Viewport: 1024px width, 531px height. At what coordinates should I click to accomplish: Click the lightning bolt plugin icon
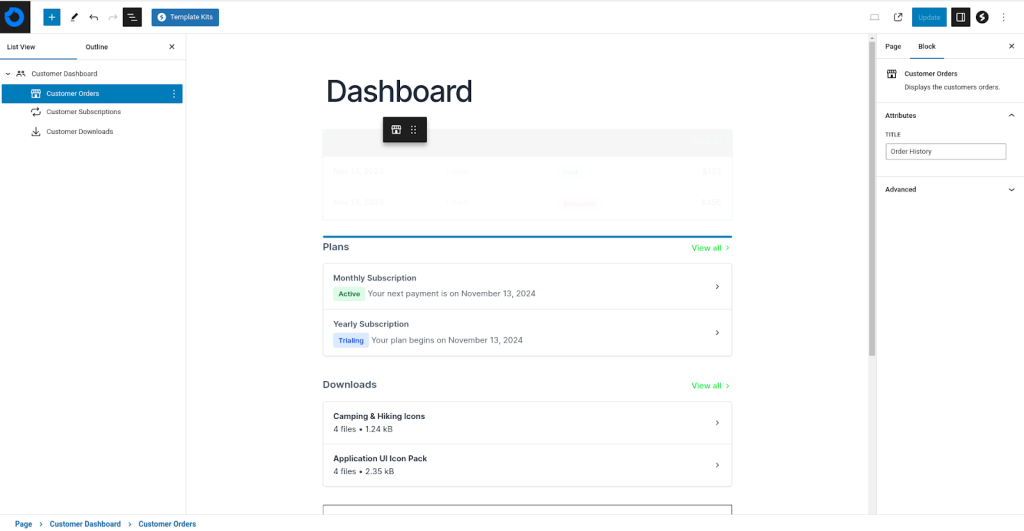point(982,17)
